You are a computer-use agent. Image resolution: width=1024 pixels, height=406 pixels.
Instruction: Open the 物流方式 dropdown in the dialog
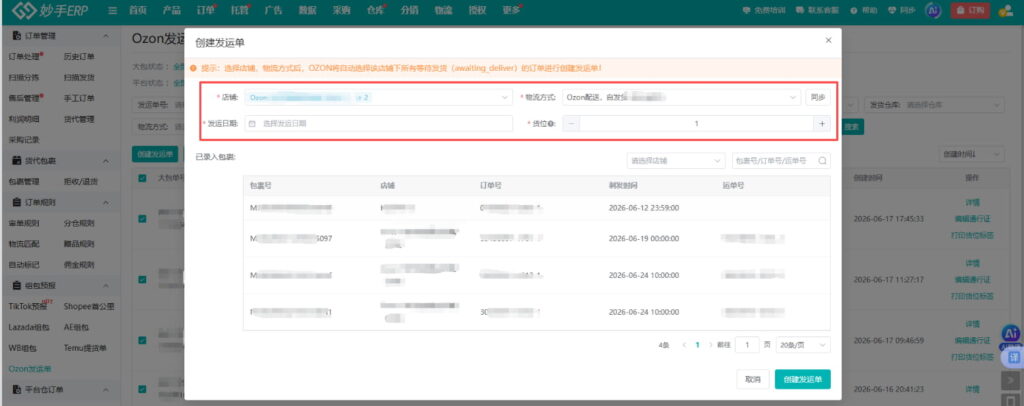681,97
